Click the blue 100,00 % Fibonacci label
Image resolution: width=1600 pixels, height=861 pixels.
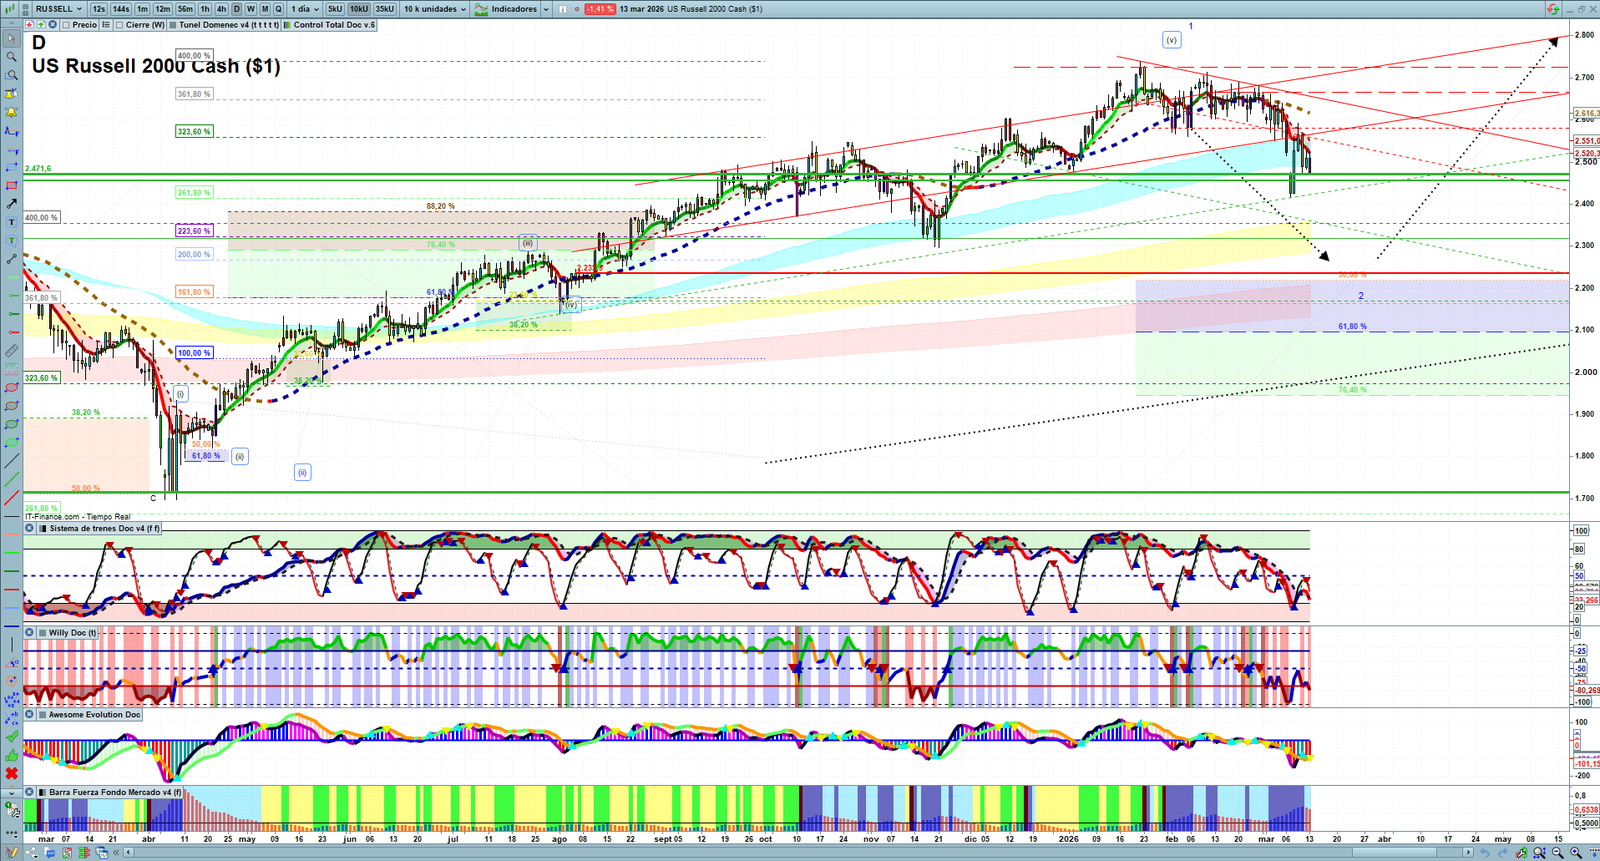point(194,353)
